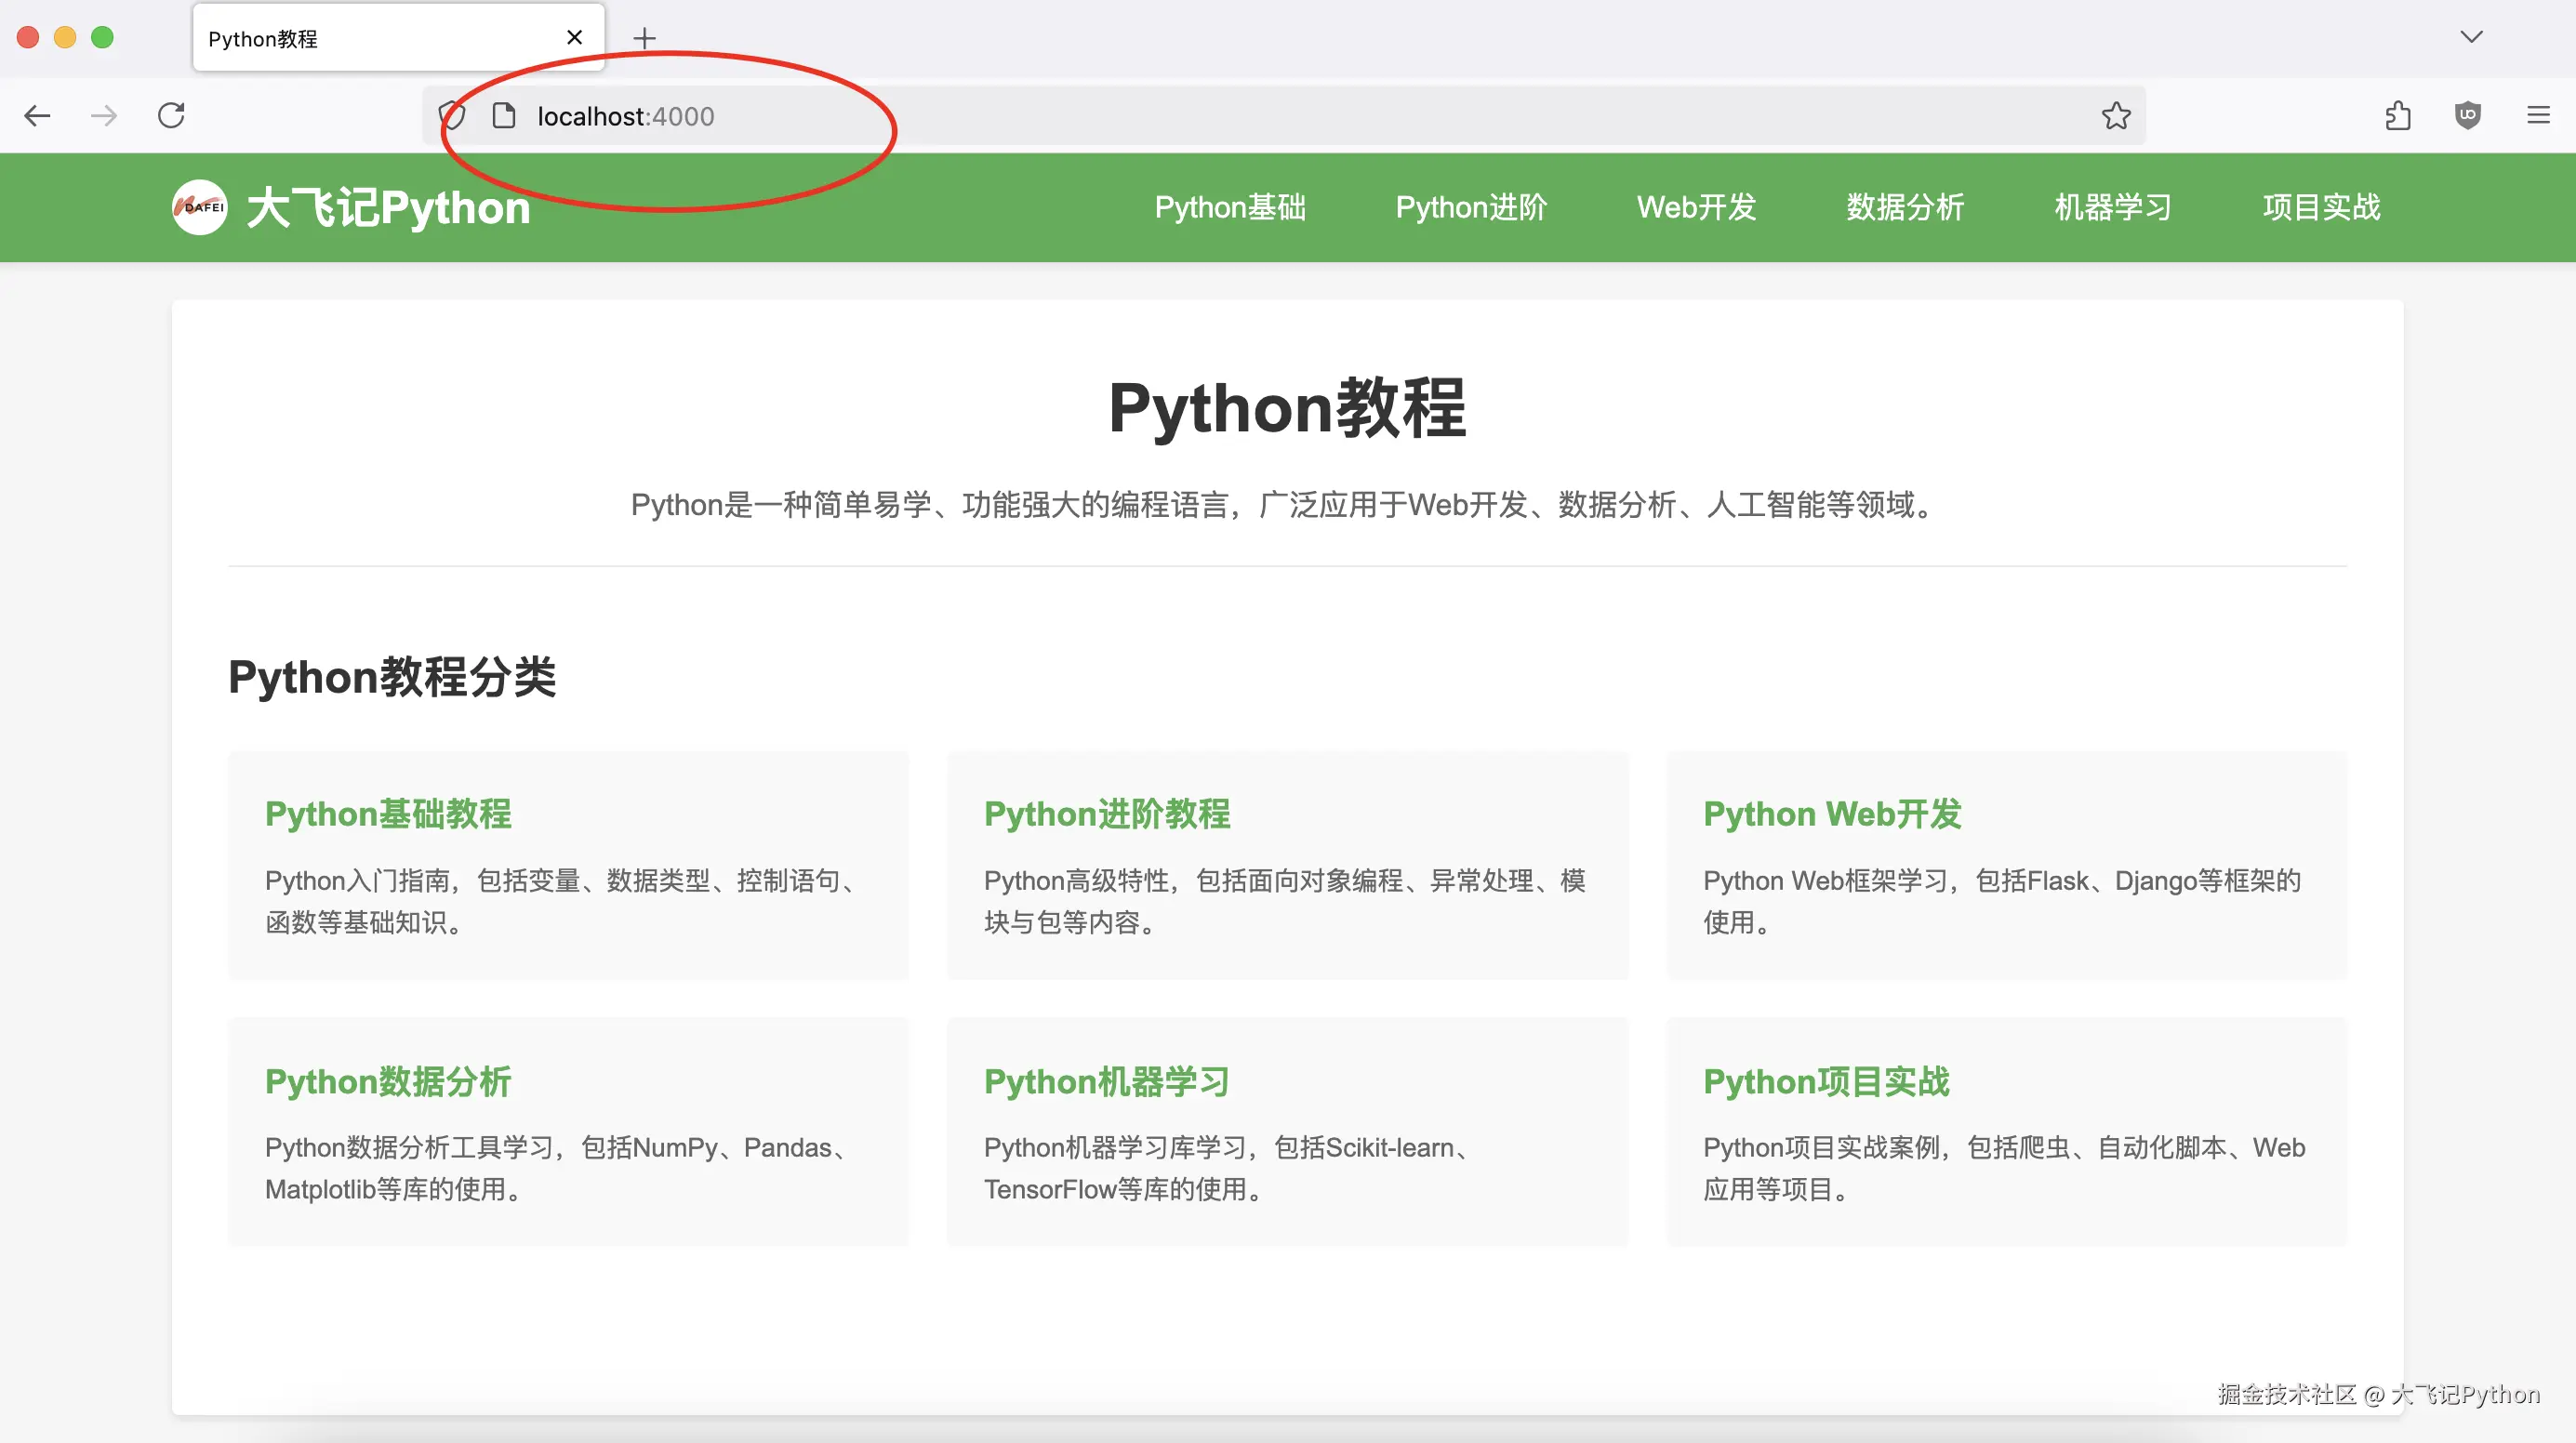Click the Python基础教程 card title

388,813
